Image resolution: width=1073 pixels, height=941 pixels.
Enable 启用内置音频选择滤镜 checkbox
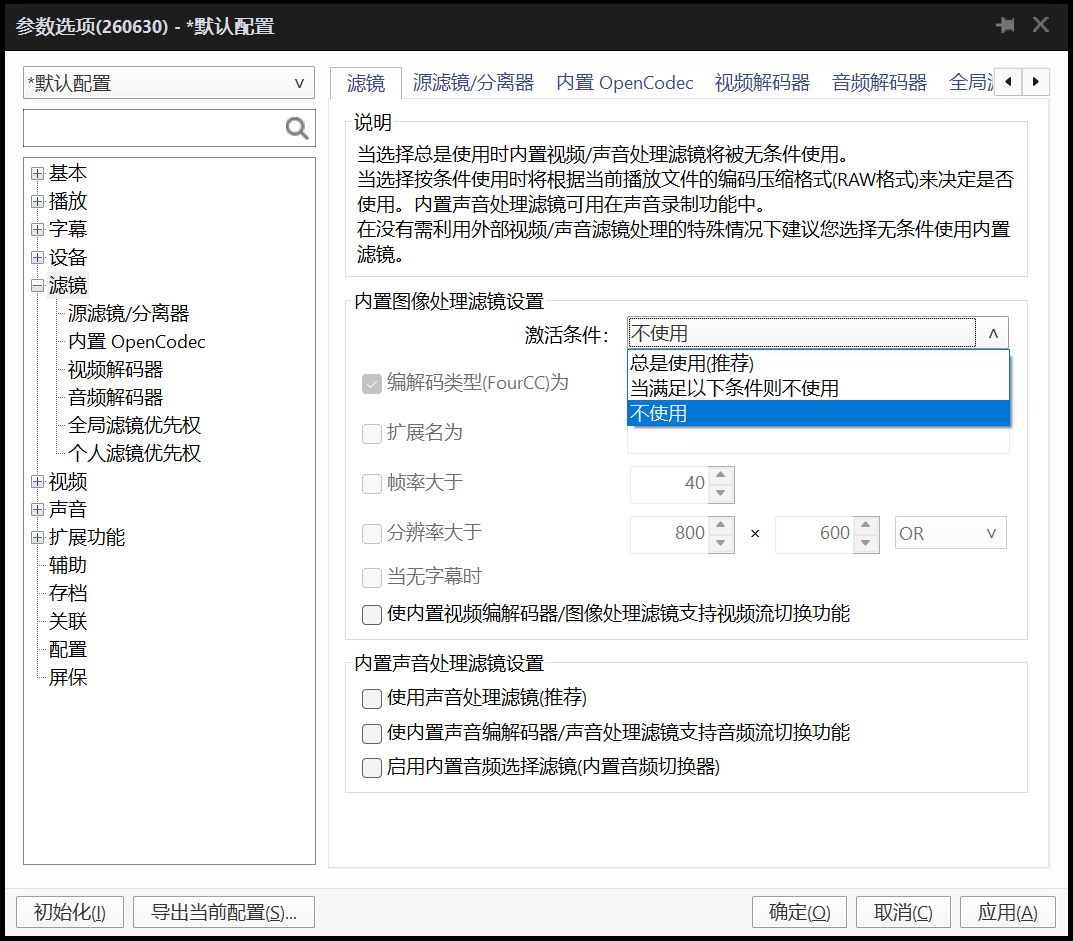pyautogui.click(x=372, y=767)
